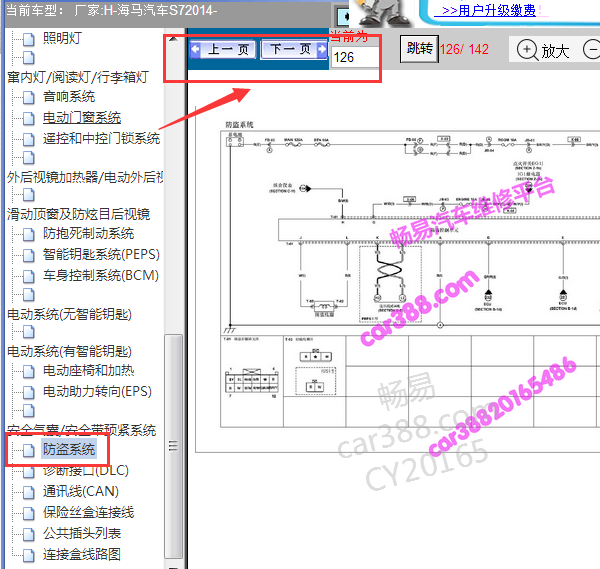Open 室内灯/阅读灯/行李箱灯 entry

78,77
